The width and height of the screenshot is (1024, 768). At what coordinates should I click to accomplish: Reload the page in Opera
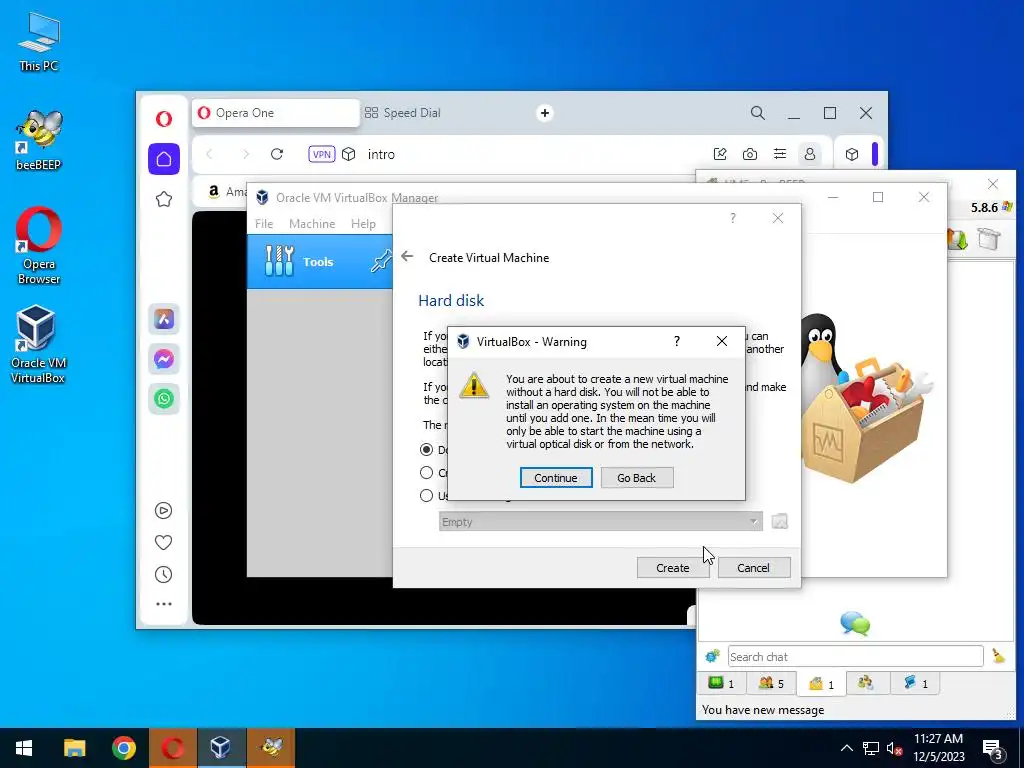(277, 154)
